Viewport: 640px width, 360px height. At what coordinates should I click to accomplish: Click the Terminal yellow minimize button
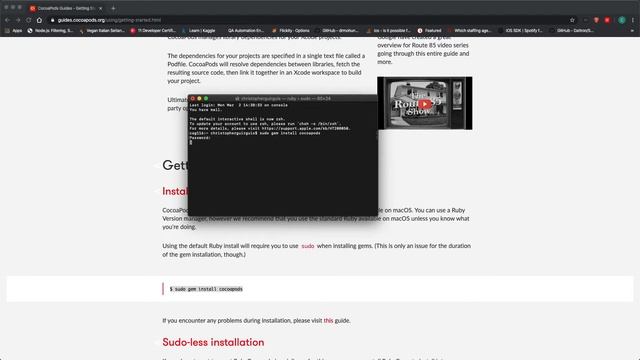point(200,98)
